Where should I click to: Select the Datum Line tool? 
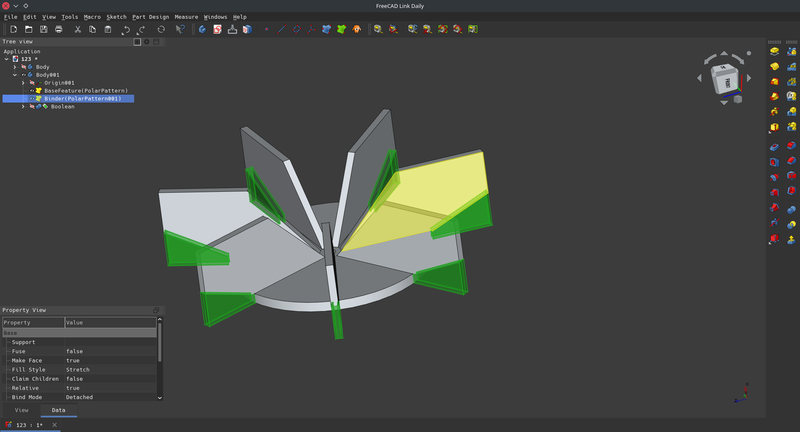click(281, 29)
